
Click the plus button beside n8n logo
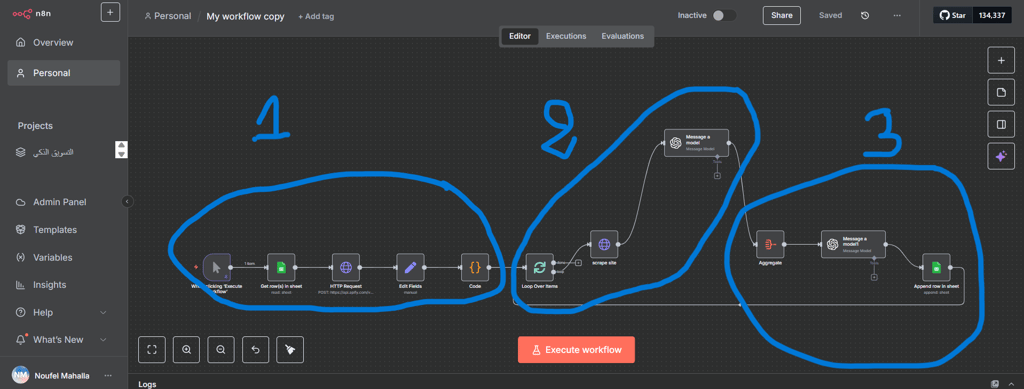pyautogui.click(x=110, y=12)
